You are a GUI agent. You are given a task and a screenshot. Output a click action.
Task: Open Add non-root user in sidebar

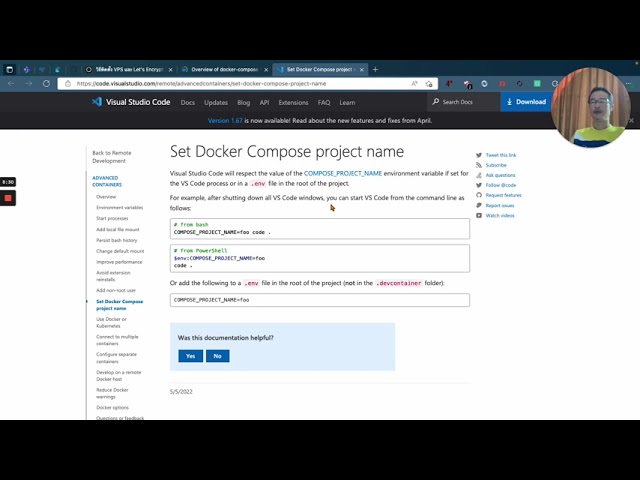tap(116, 290)
